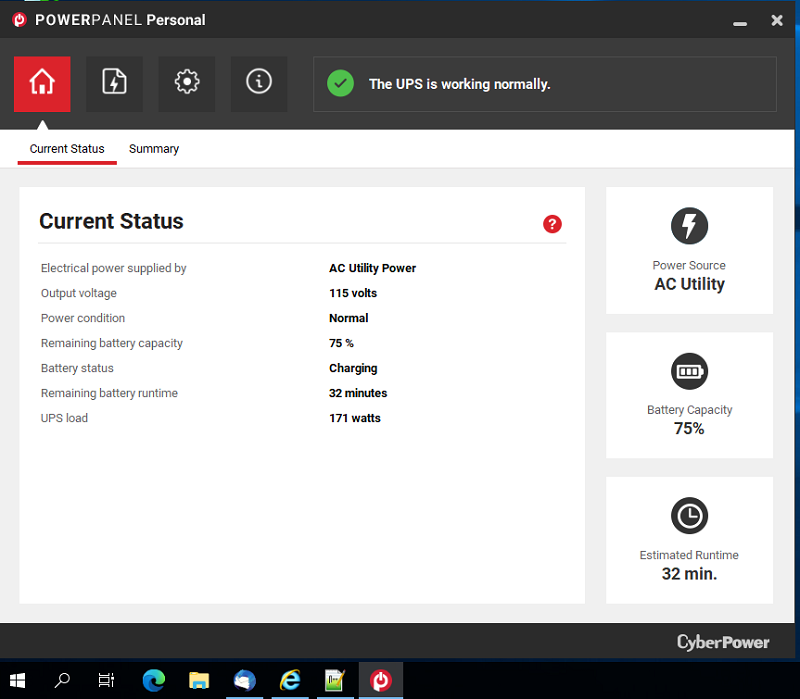Open the Energy Reporting document icon
The width and height of the screenshot is (800, 699).
(114, 83)
